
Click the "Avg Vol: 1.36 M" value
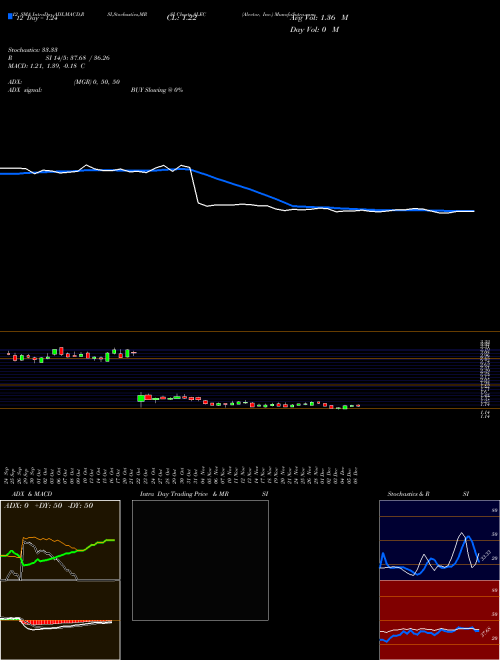click(319, 18)
